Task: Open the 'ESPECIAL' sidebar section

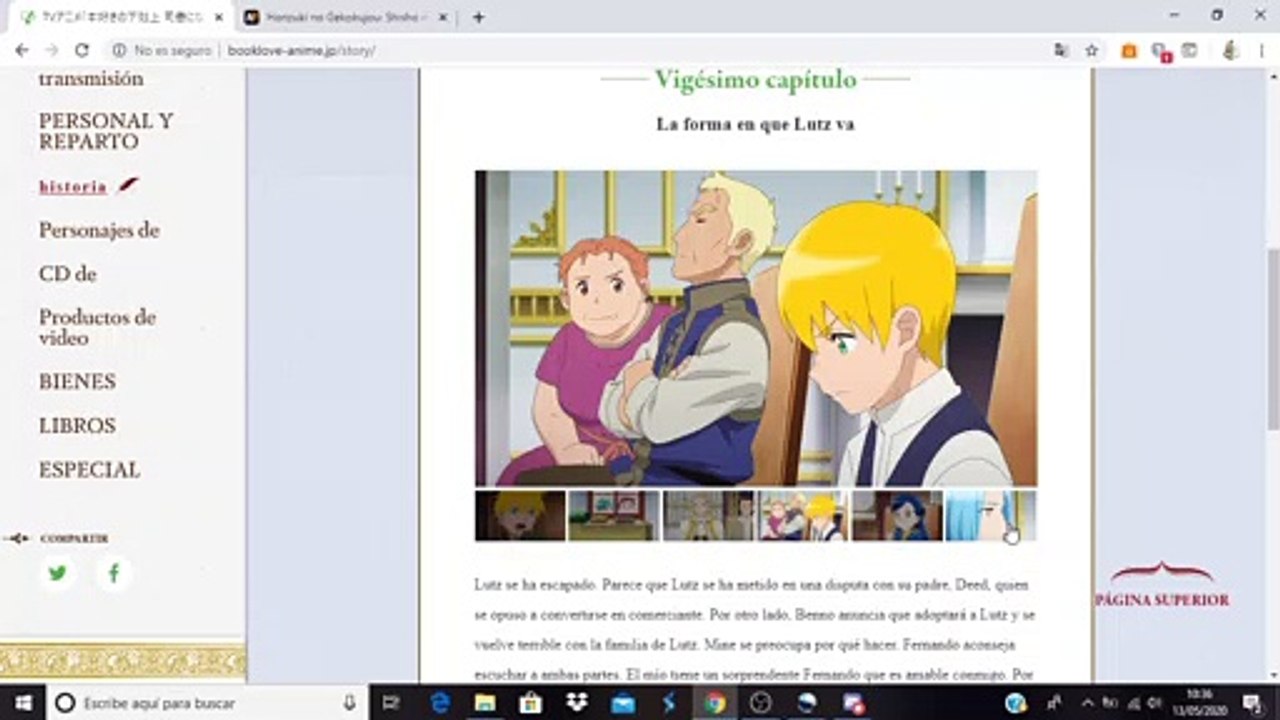Action: (89, 469)
